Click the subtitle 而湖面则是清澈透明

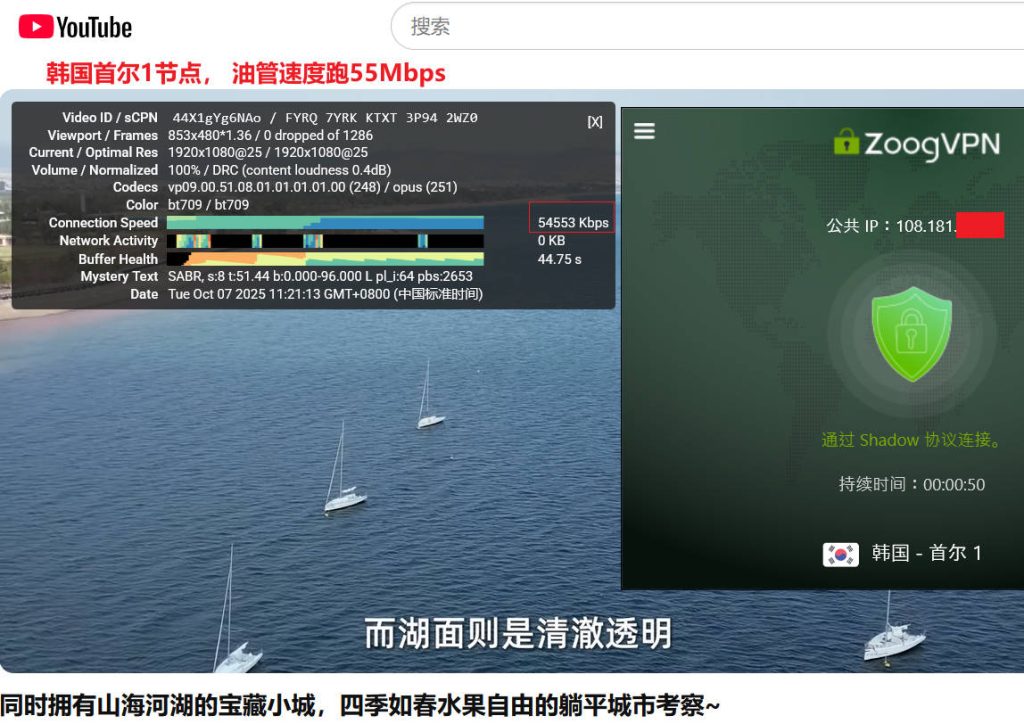coord(516,632)
